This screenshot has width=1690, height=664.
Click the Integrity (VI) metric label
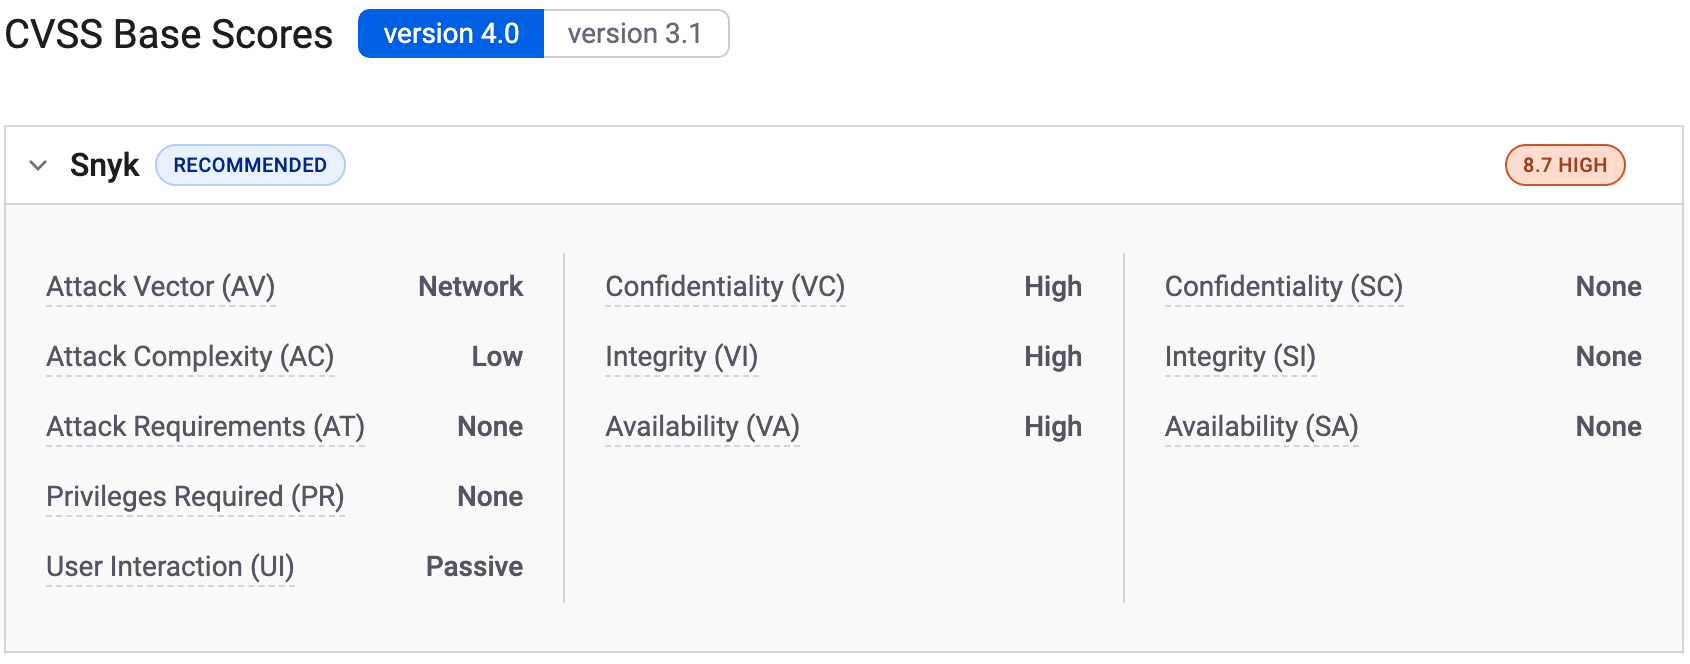[681, 357]
